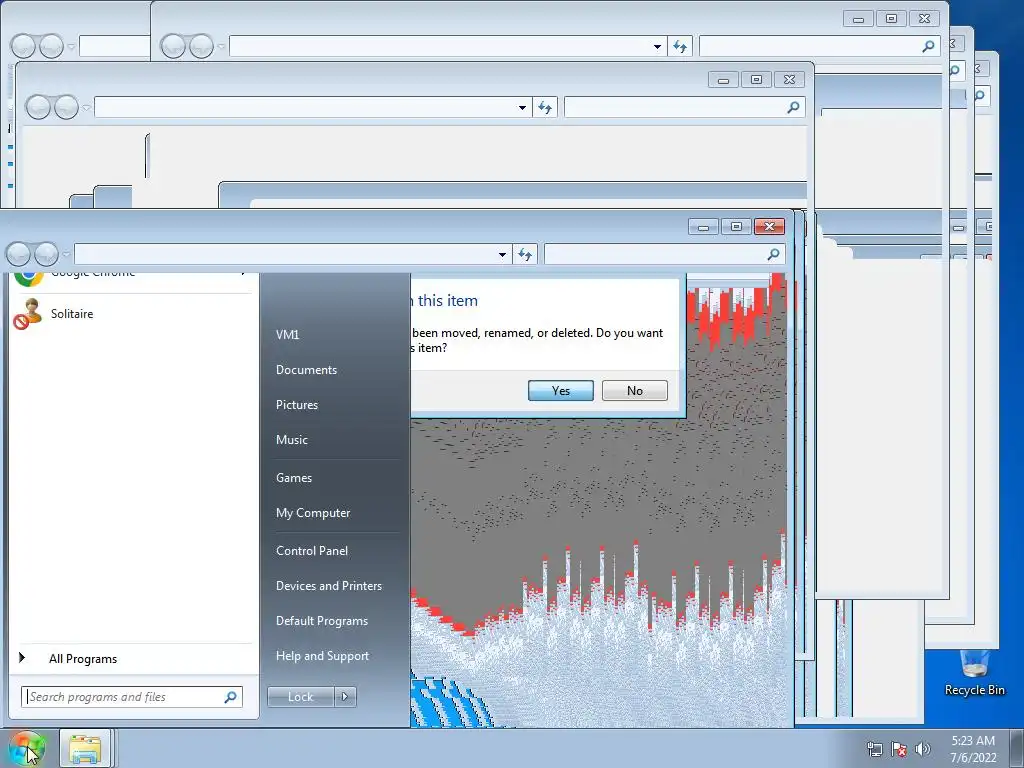Screen dimensions: 1024x768
Task: Click No in the dialog
Action: point(635,391)
